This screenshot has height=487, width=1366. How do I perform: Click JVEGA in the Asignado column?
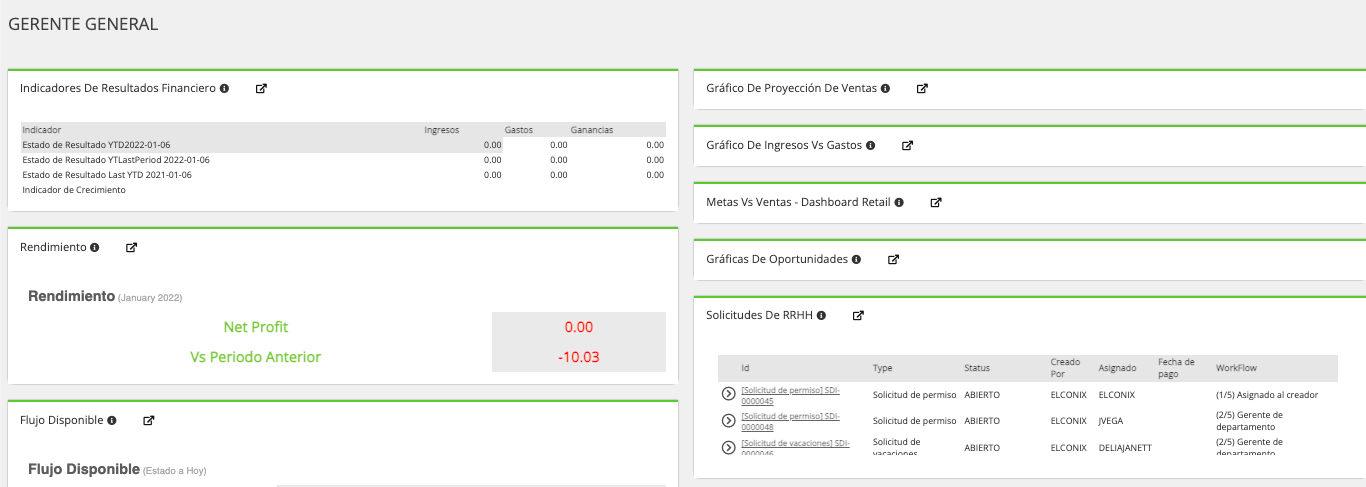pyautogui.click(x=1112, y=421)
